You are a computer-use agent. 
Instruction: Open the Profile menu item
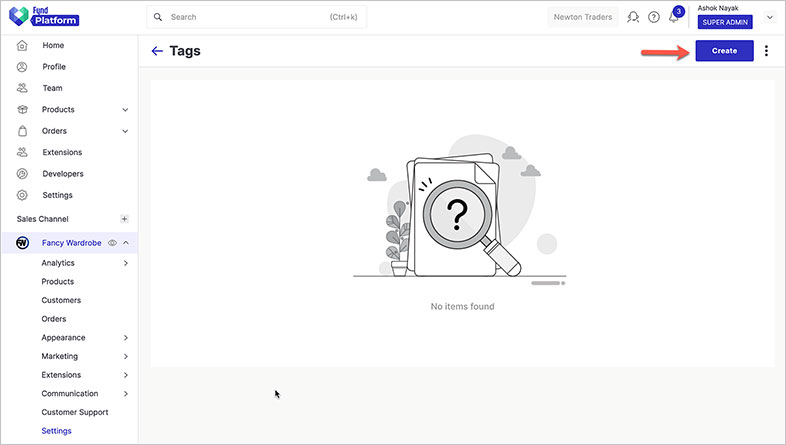point(54,67)
